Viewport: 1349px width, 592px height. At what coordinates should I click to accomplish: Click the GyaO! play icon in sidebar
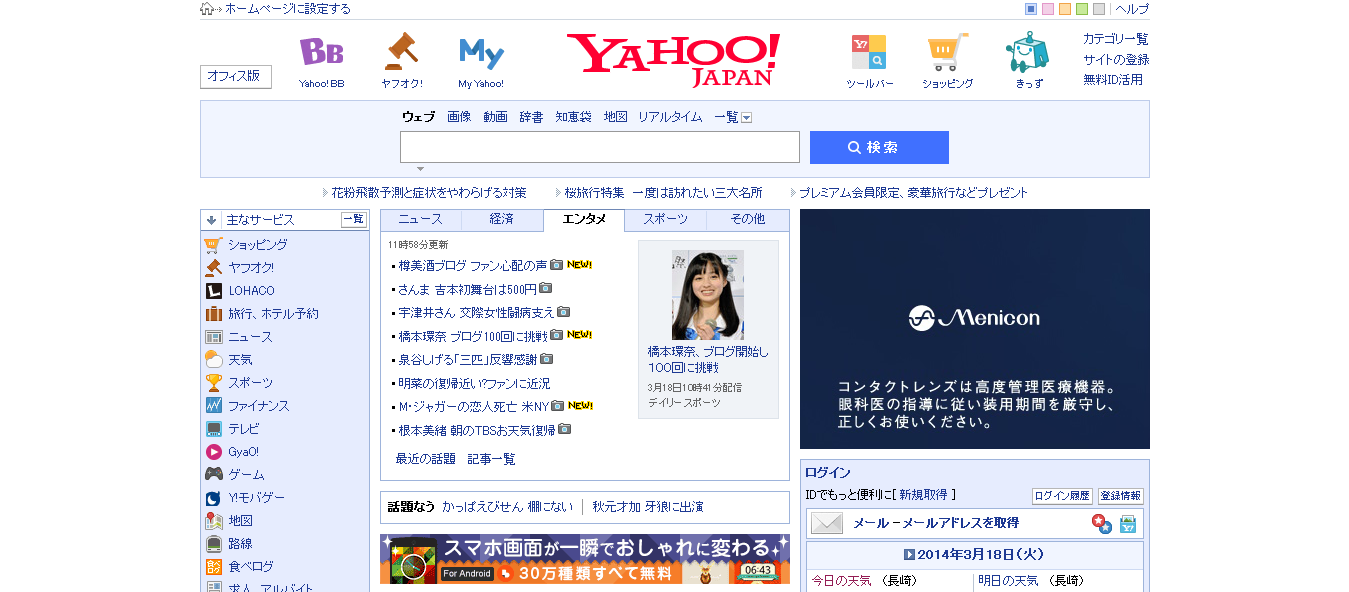coord(213,452)
